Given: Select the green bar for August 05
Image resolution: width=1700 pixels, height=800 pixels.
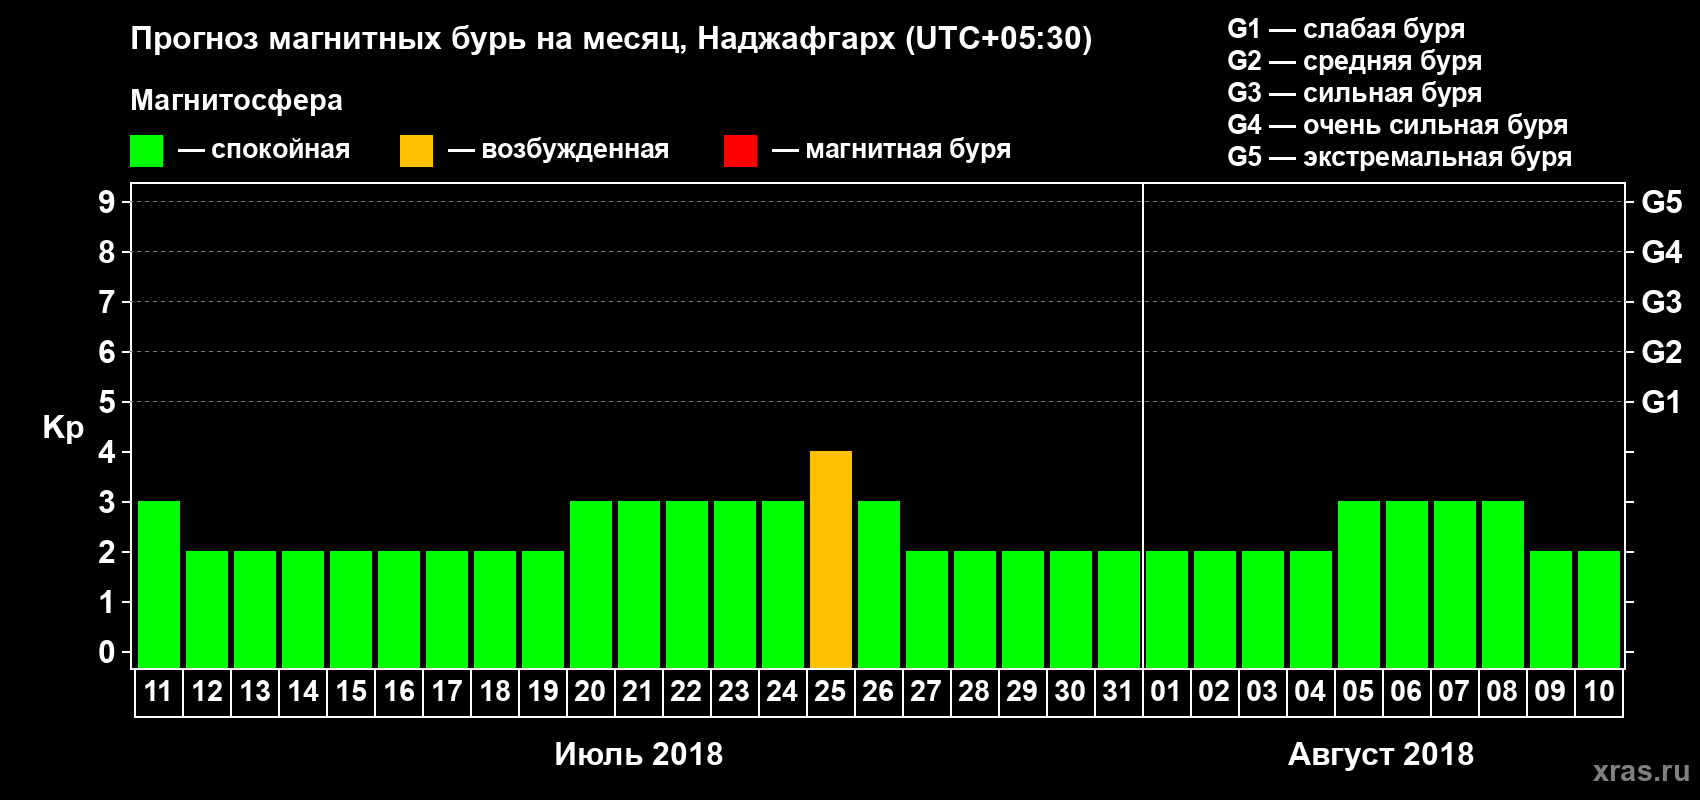Looking at the screenshot, I should pos(1359,584).
